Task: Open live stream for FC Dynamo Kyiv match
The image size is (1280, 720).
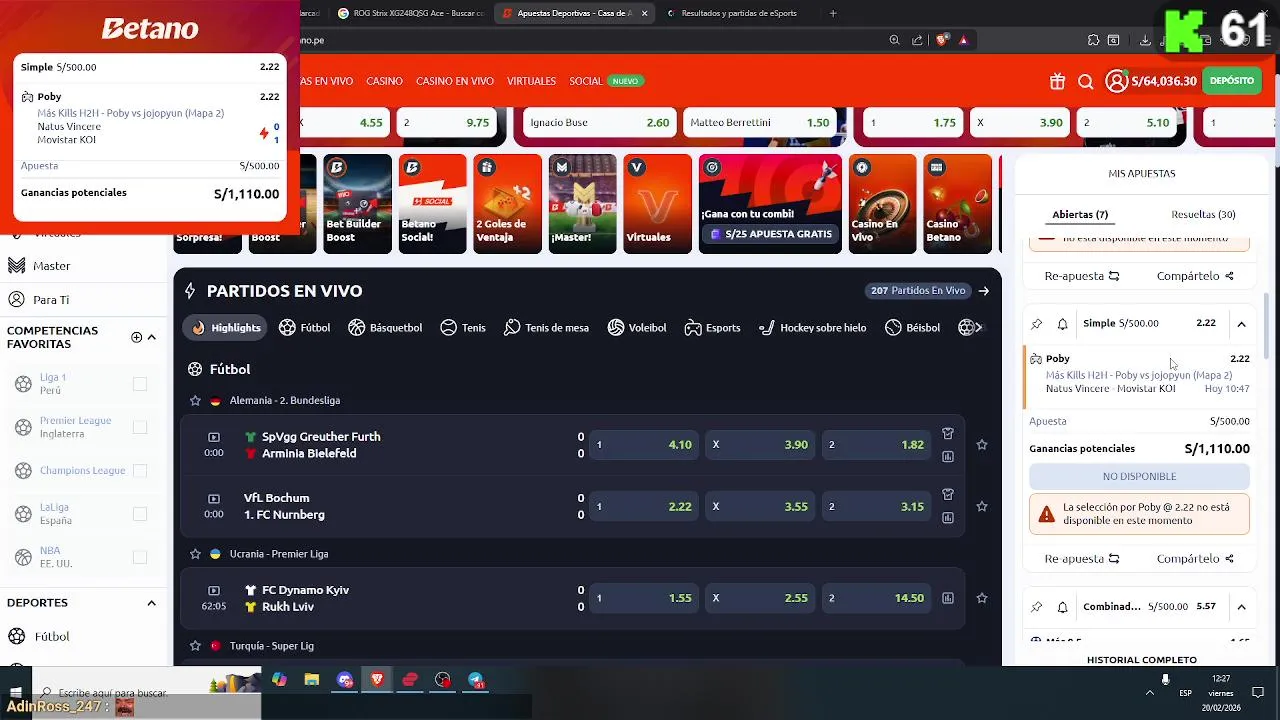Action: pos(213,590)
